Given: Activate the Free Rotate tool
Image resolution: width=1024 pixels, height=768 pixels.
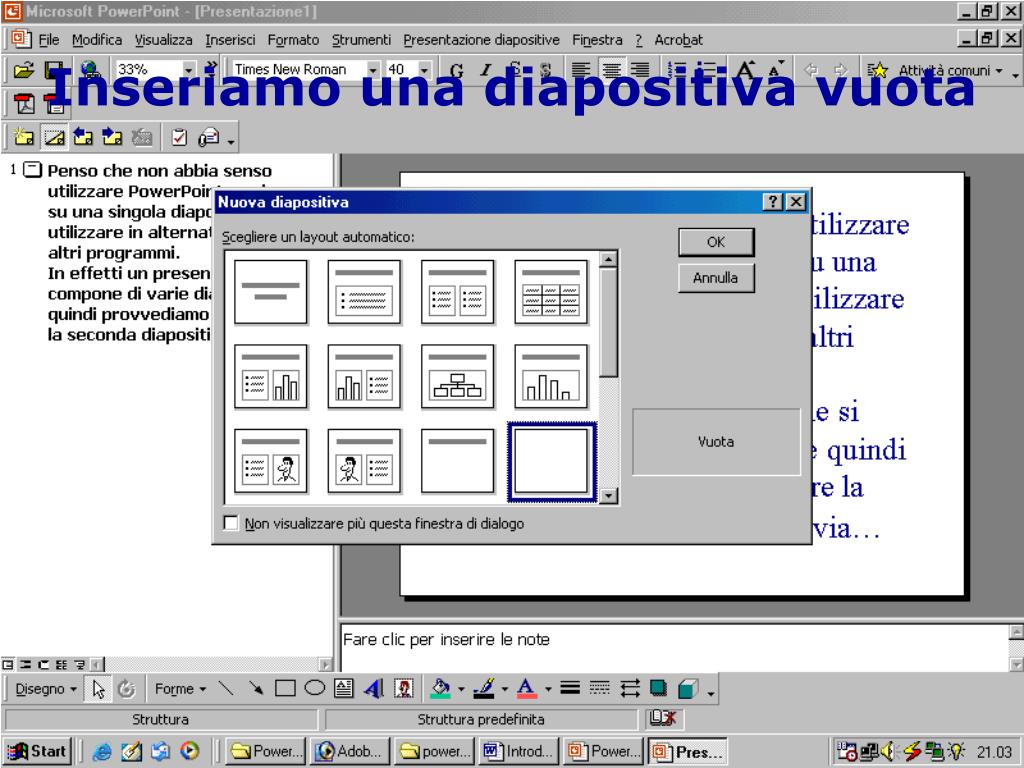Looking at the screenshot, I should 126,689.
